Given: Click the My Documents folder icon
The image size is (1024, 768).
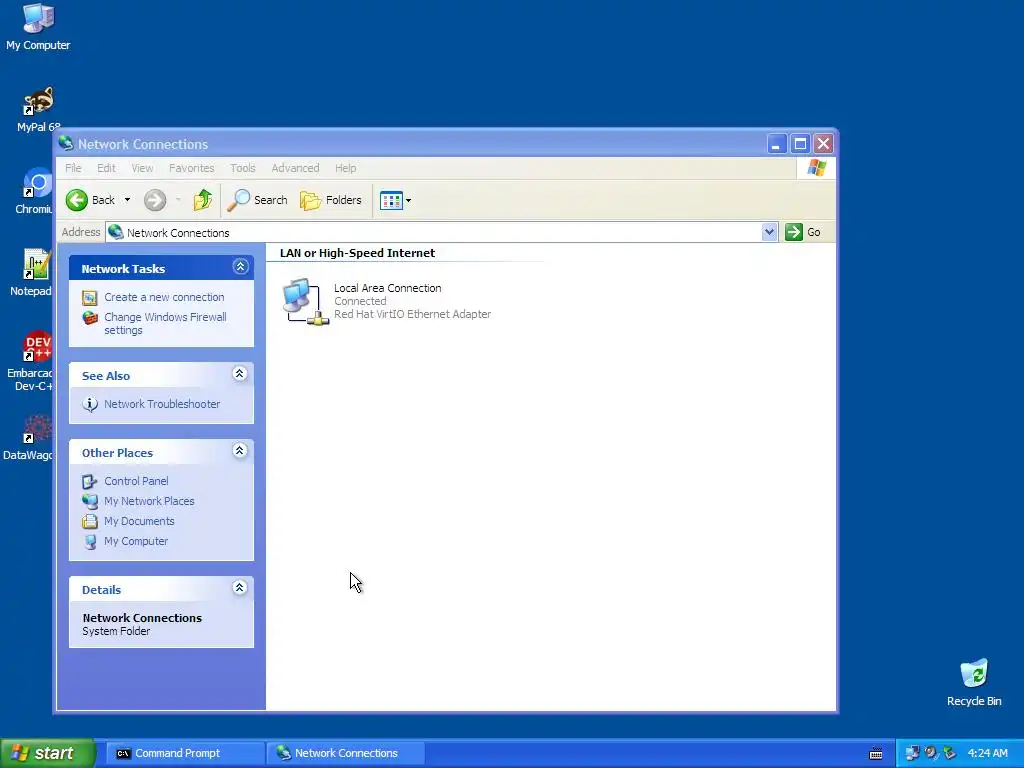Looking at the screenshot, I should 89,521.
